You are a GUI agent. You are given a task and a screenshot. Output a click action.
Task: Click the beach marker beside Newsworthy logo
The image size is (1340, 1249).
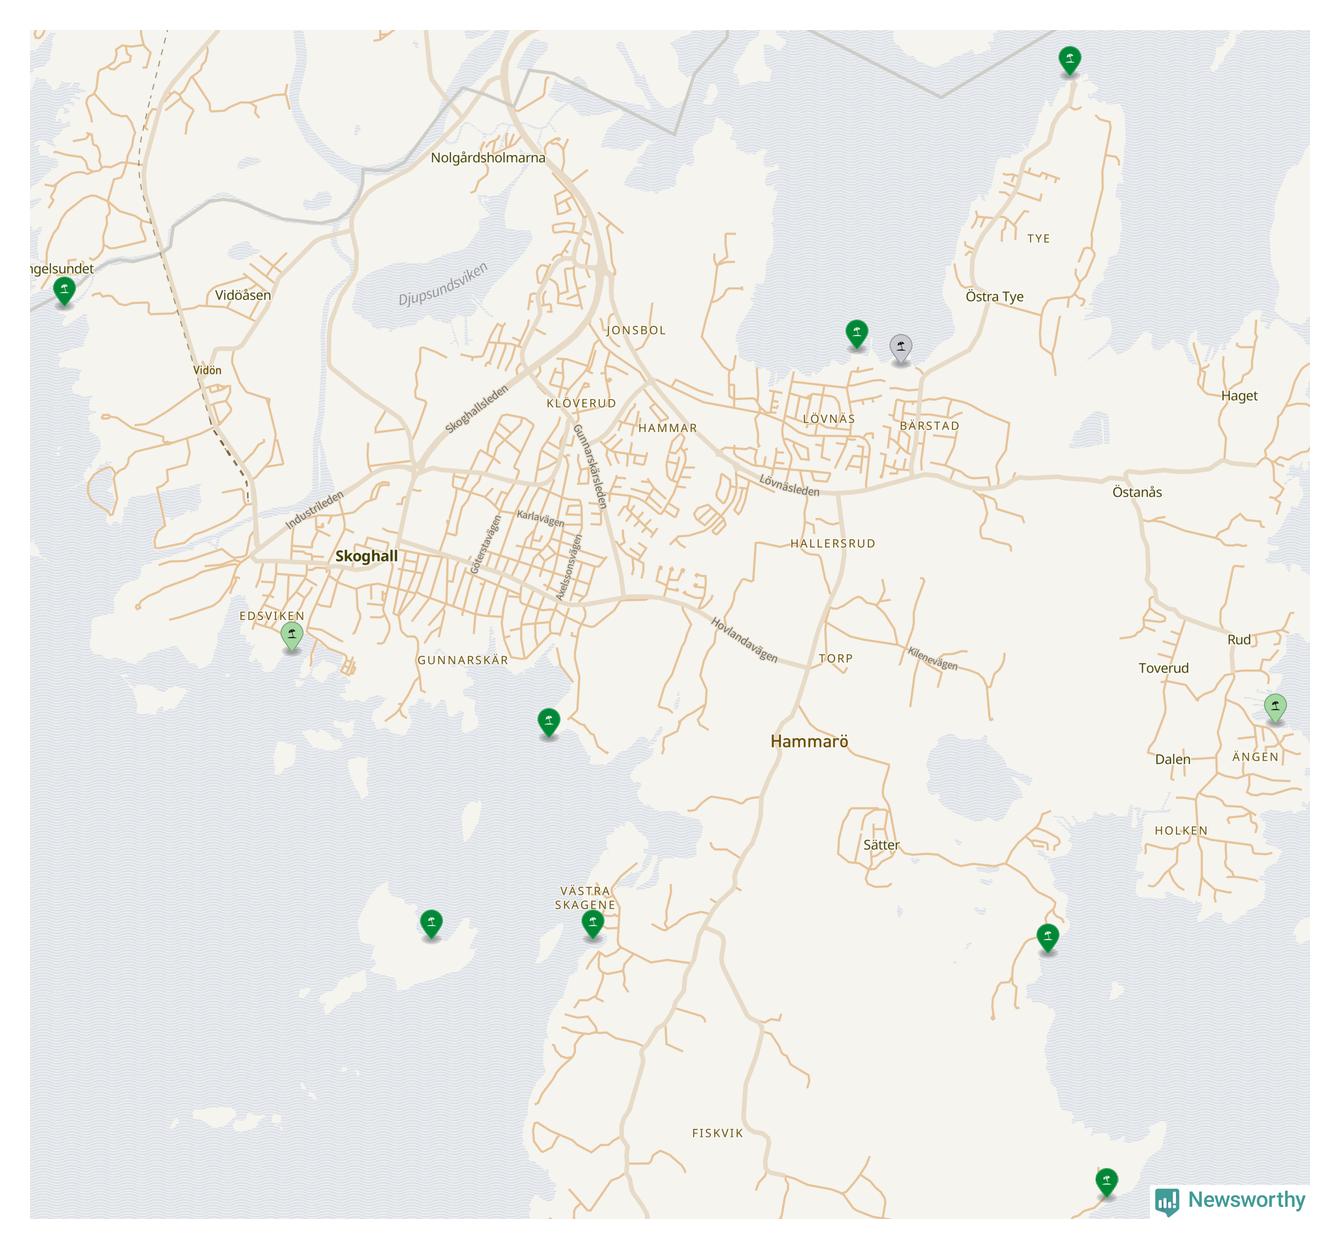(1106, 1183)
